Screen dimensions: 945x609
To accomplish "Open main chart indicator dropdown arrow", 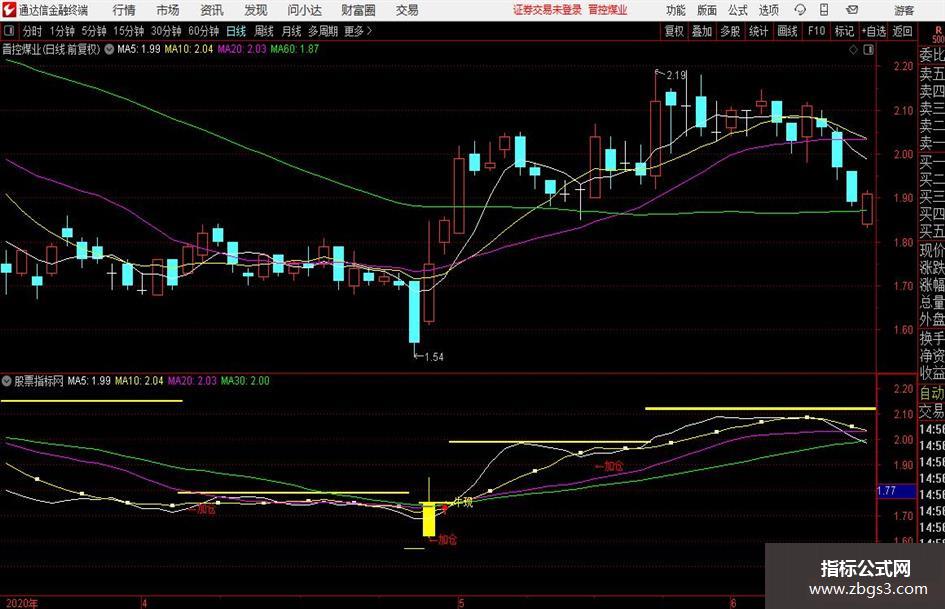I will click(109, 49).
